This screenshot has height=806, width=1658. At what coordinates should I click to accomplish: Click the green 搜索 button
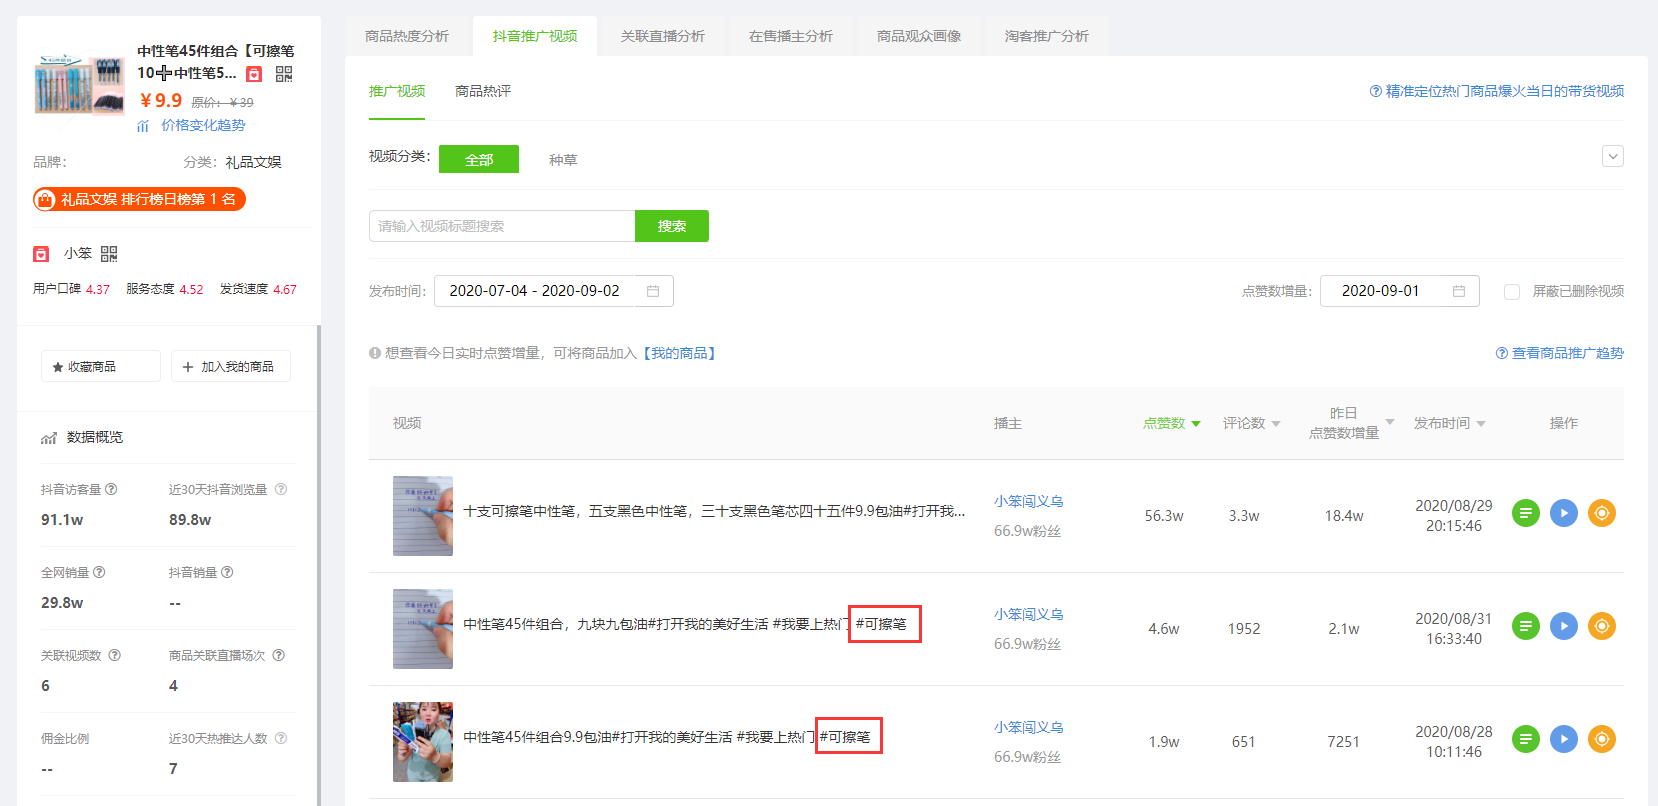[x=672, y=226]
